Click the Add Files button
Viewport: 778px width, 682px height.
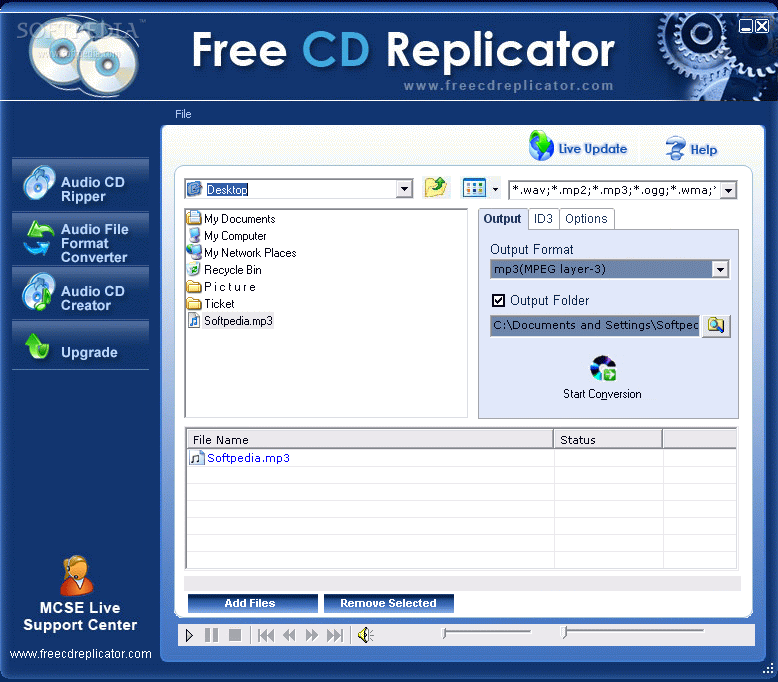[x=253, y=603]
